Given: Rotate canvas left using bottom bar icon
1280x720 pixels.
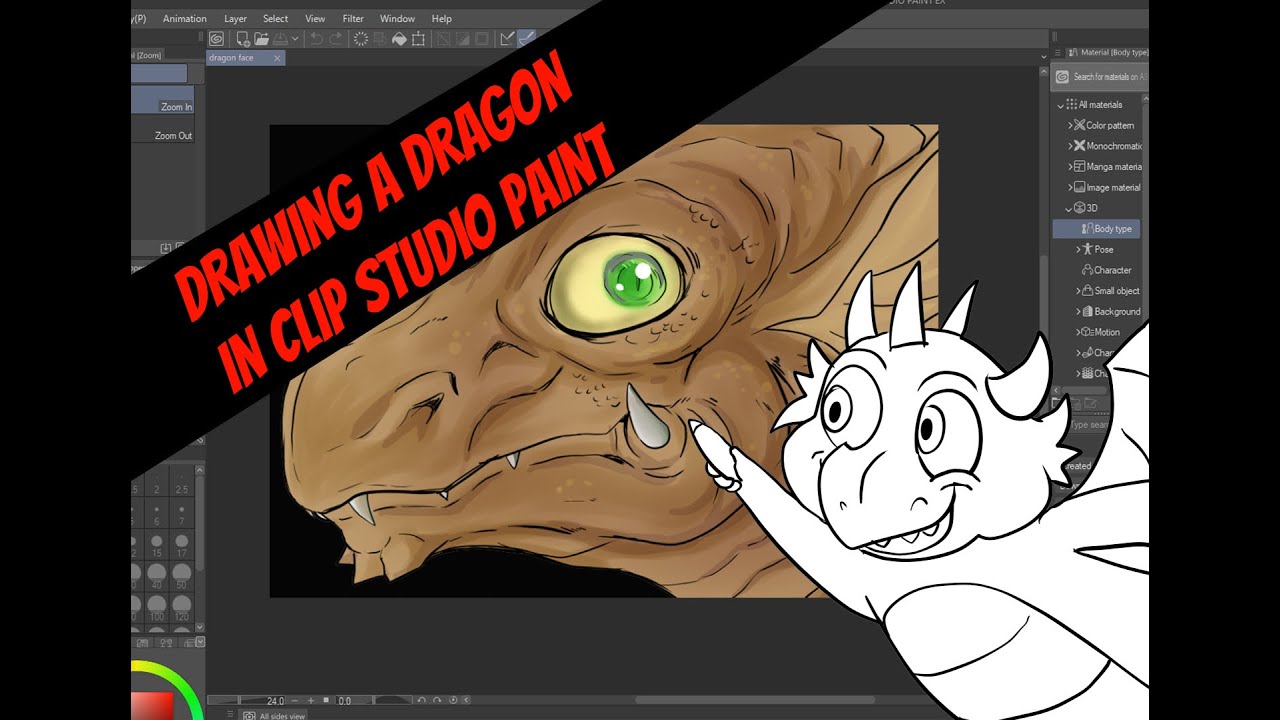Looking at the screenshot, I should [421, 700].
